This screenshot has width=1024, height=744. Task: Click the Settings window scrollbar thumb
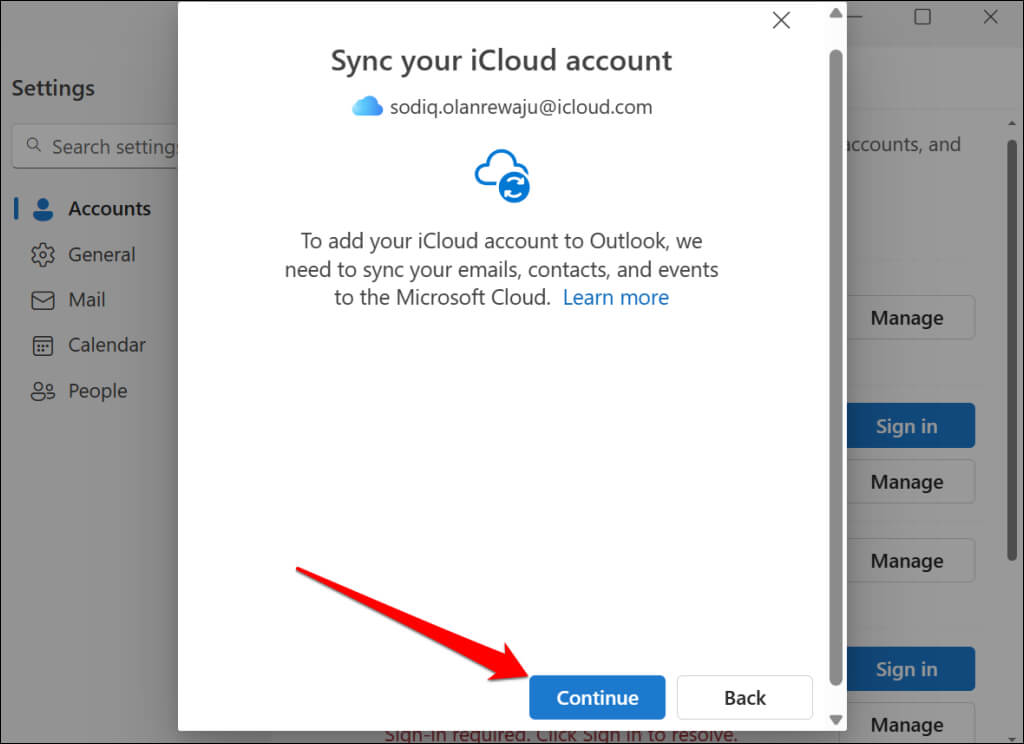coord(1012,349)
